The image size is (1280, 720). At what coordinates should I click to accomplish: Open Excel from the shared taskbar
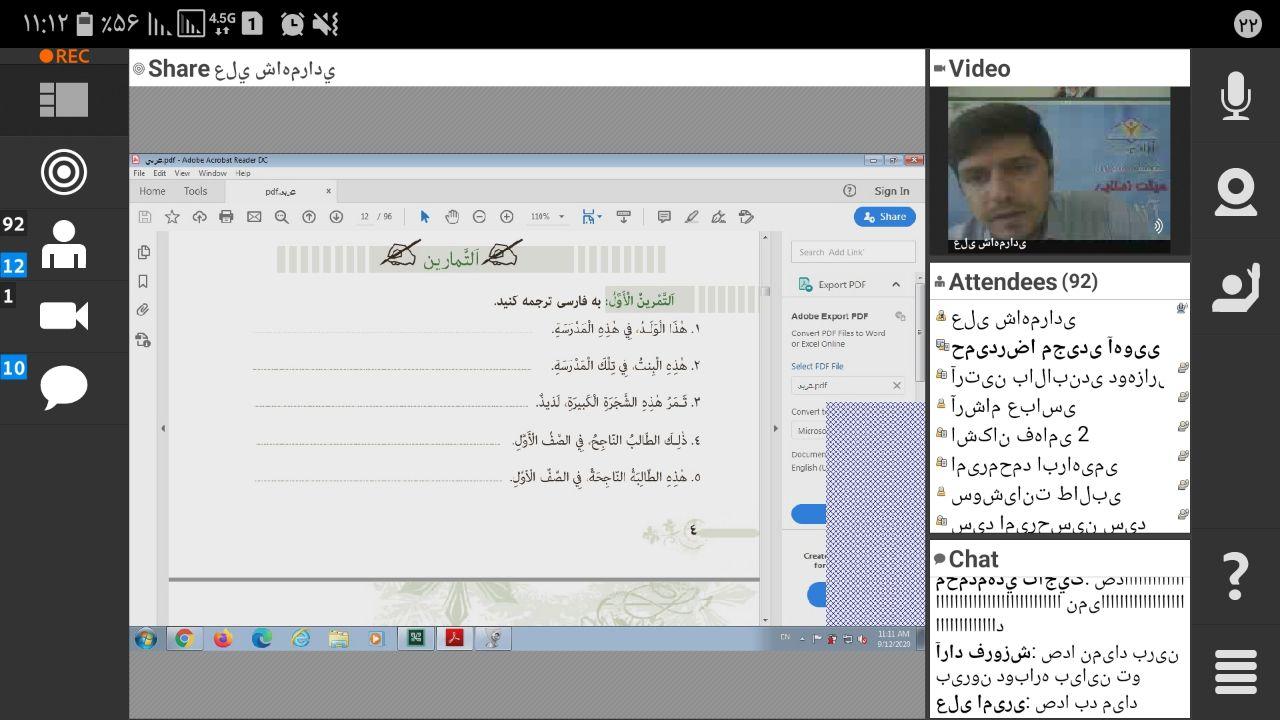pyautogui.click(x=415, y=638)
